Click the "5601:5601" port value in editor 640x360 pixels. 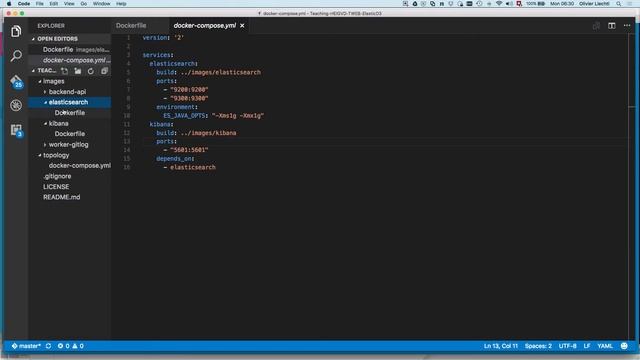189,150
